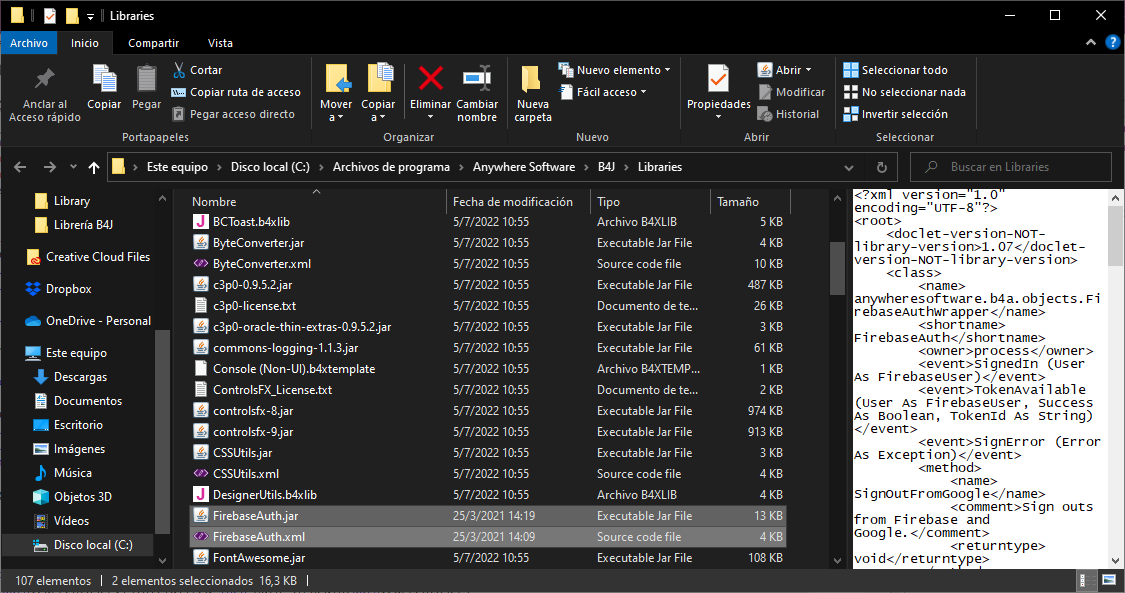Click the Copiar ribbon icon
The width and height of the screenshot is (1125, 593).
pyautogui.click(x=105, y=77)
